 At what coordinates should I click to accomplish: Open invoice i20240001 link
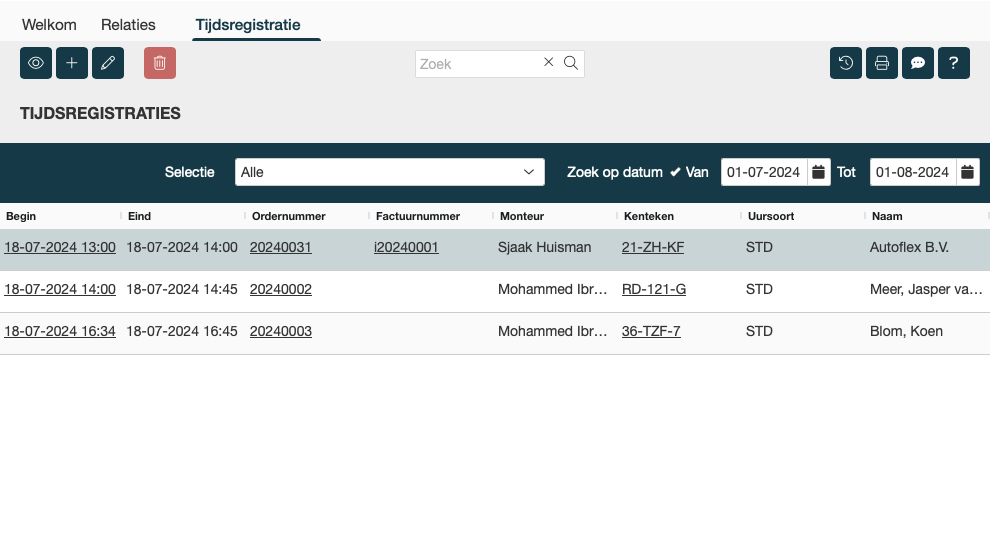[x=406, y=247]
